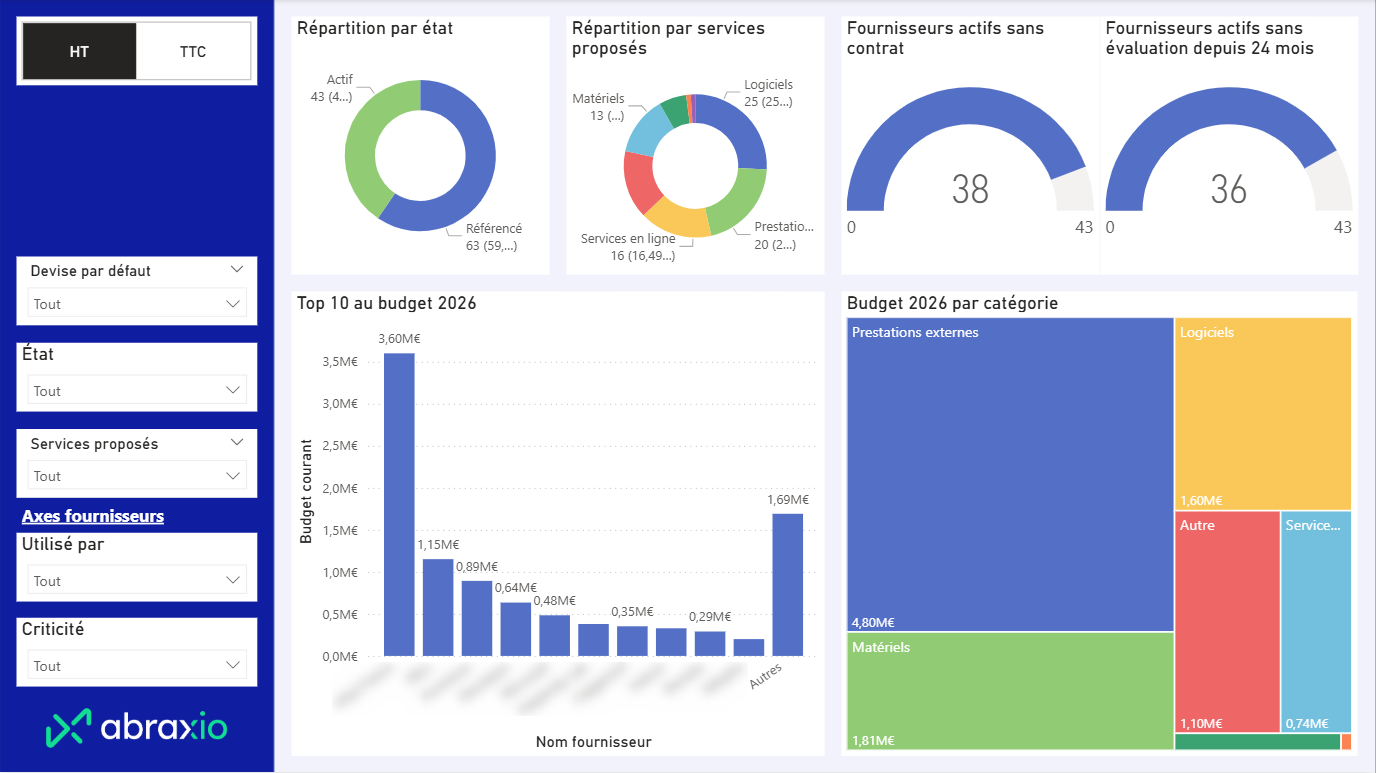The width and height of the screenshot is (1376, 773).
Task: Select the yellow Logiciels treemap tile
Action: click(x=1262, y=413)
